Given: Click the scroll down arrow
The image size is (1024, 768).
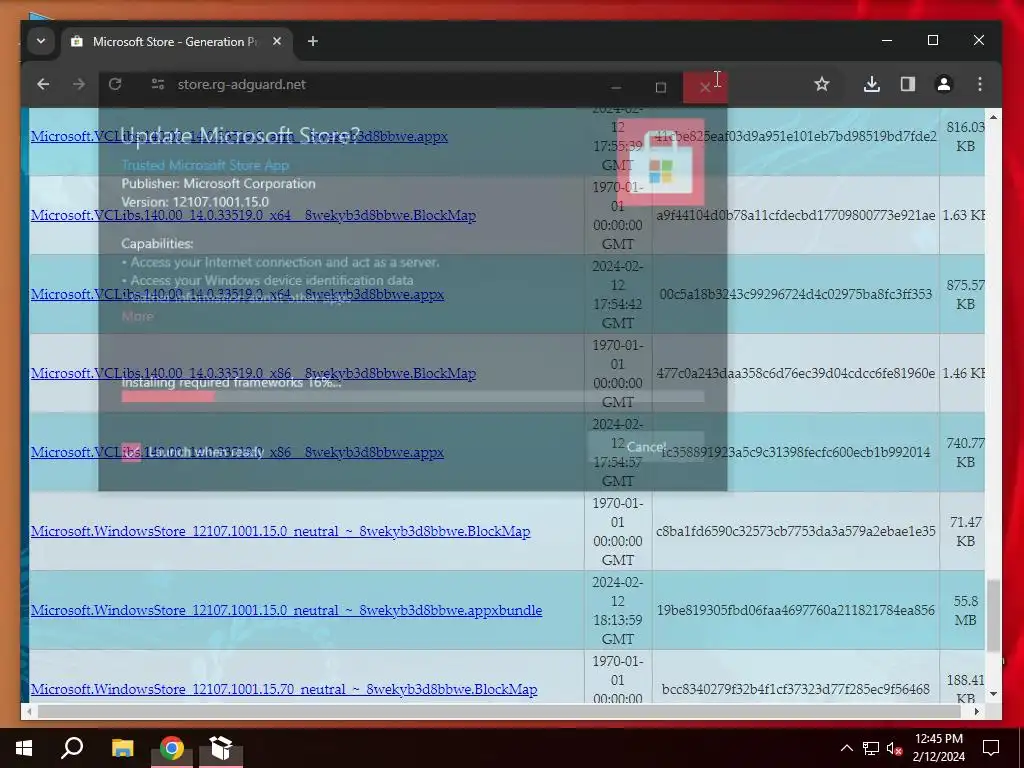Looking at the screenshot, I should pos(993,694).
